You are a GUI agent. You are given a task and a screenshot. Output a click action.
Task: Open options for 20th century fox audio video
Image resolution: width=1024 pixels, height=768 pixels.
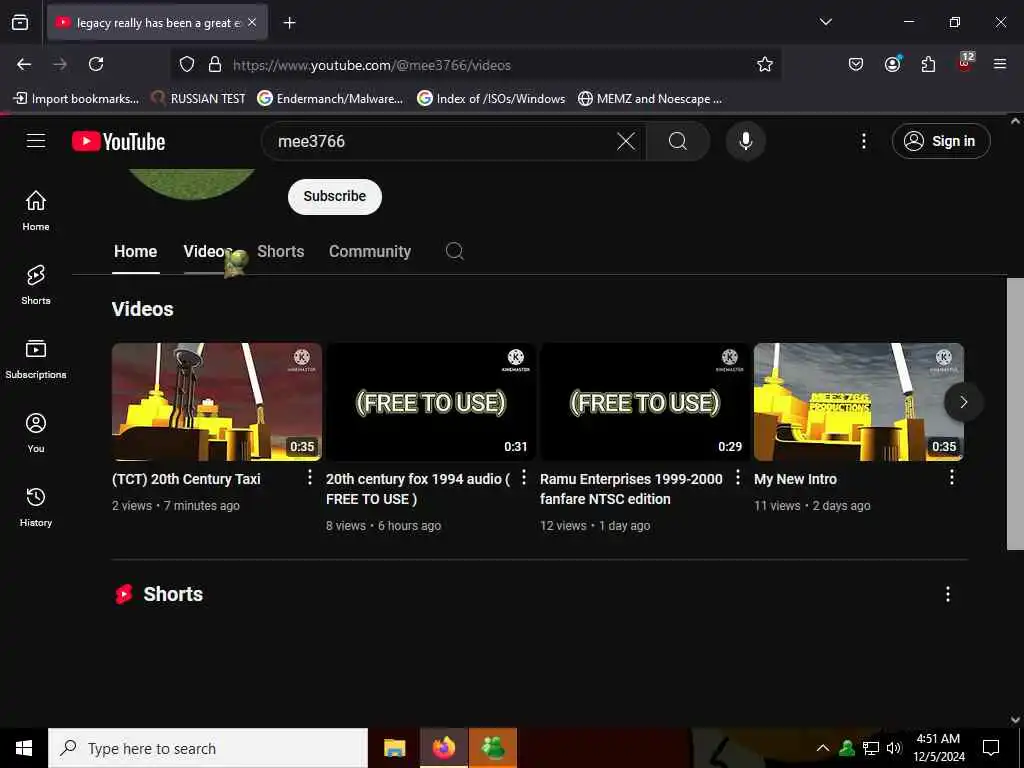coord(524,477)
